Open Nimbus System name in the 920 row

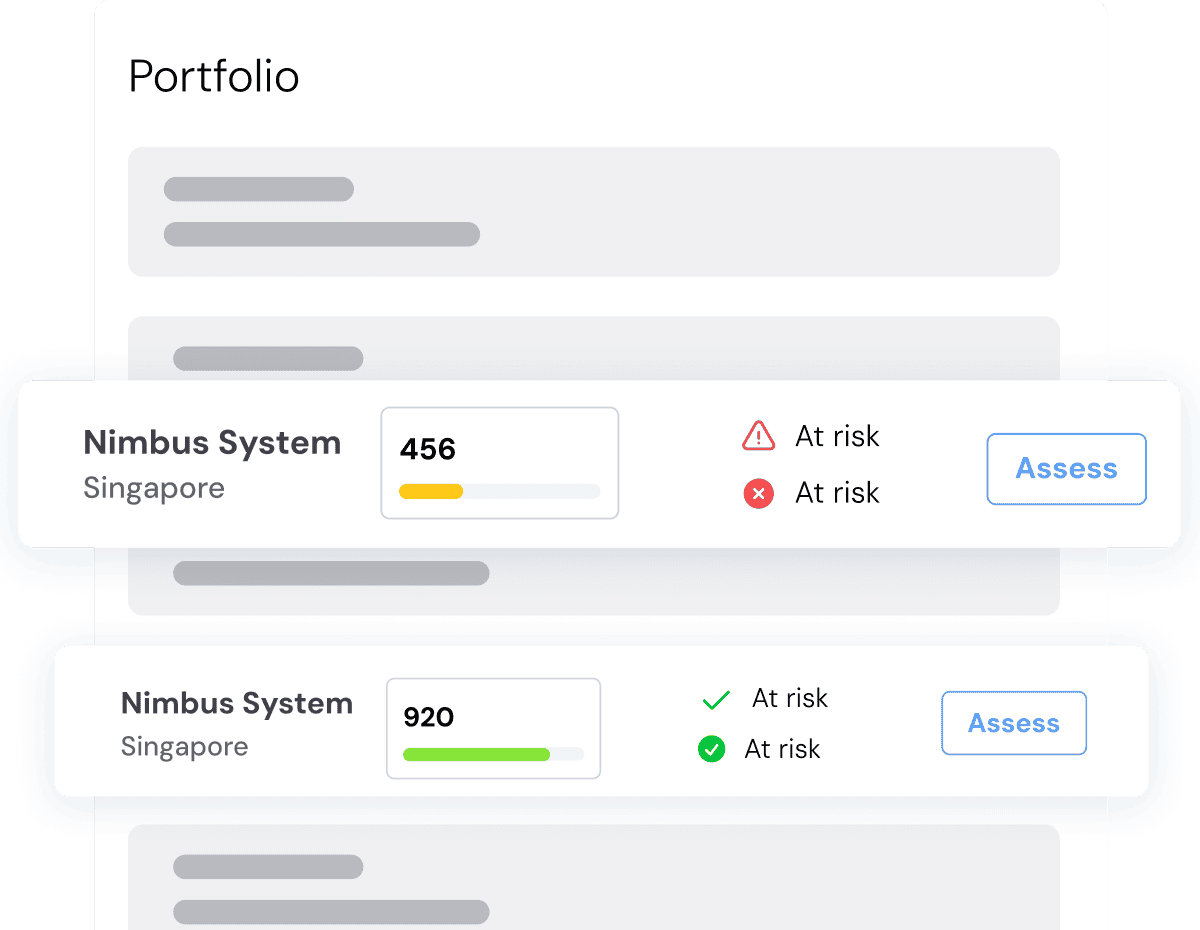pyautogui.click(x=237, y=703)
